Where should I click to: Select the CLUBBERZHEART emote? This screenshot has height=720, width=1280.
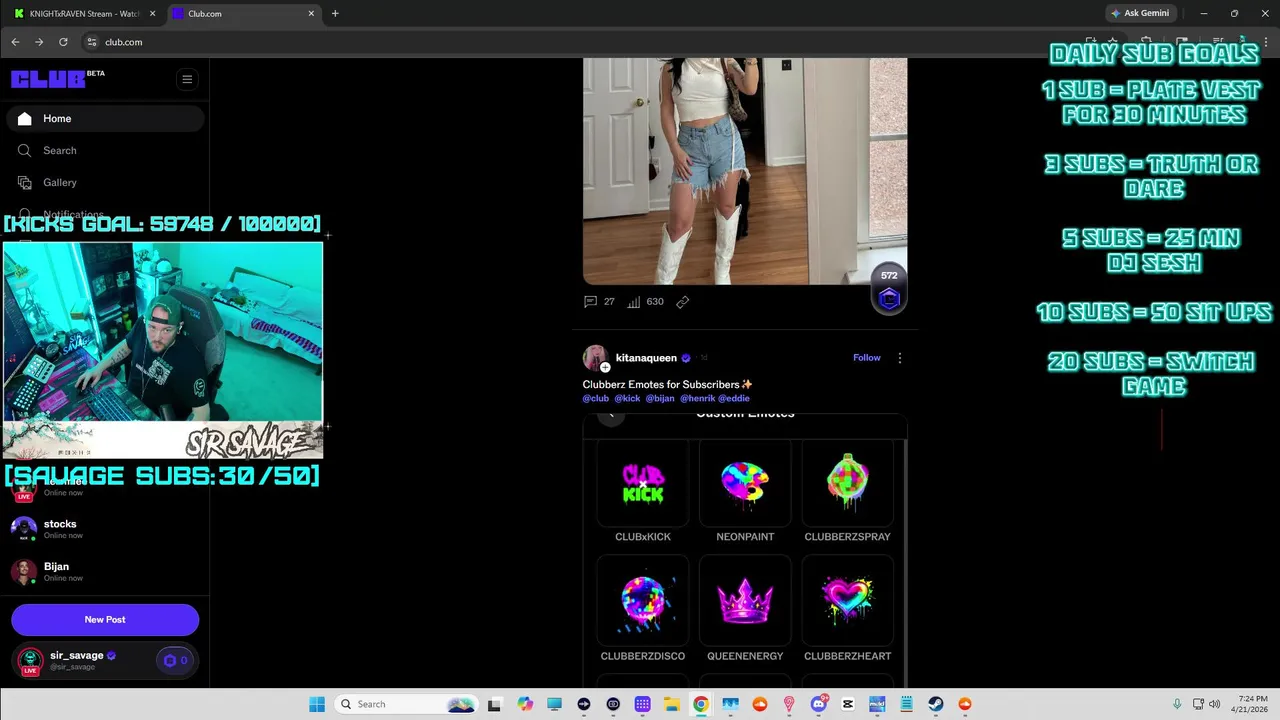[x=847, y=600]
